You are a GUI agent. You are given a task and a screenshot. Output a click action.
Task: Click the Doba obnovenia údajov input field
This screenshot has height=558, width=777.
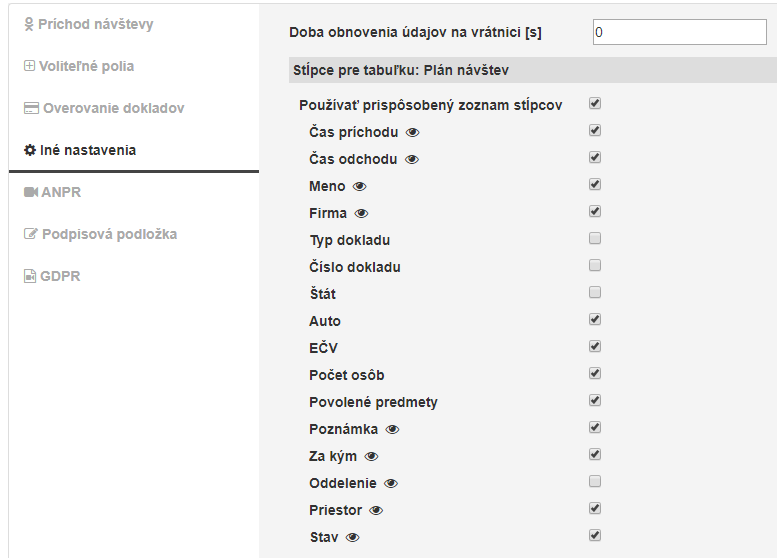[x=678, y=32]
